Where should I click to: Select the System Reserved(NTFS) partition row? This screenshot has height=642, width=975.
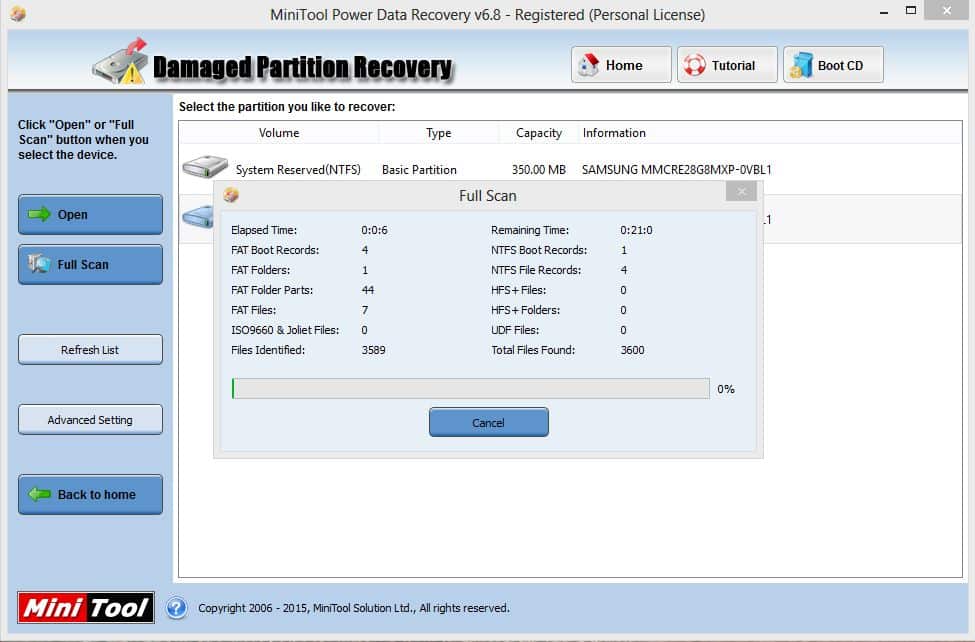(x=298, y=170)
